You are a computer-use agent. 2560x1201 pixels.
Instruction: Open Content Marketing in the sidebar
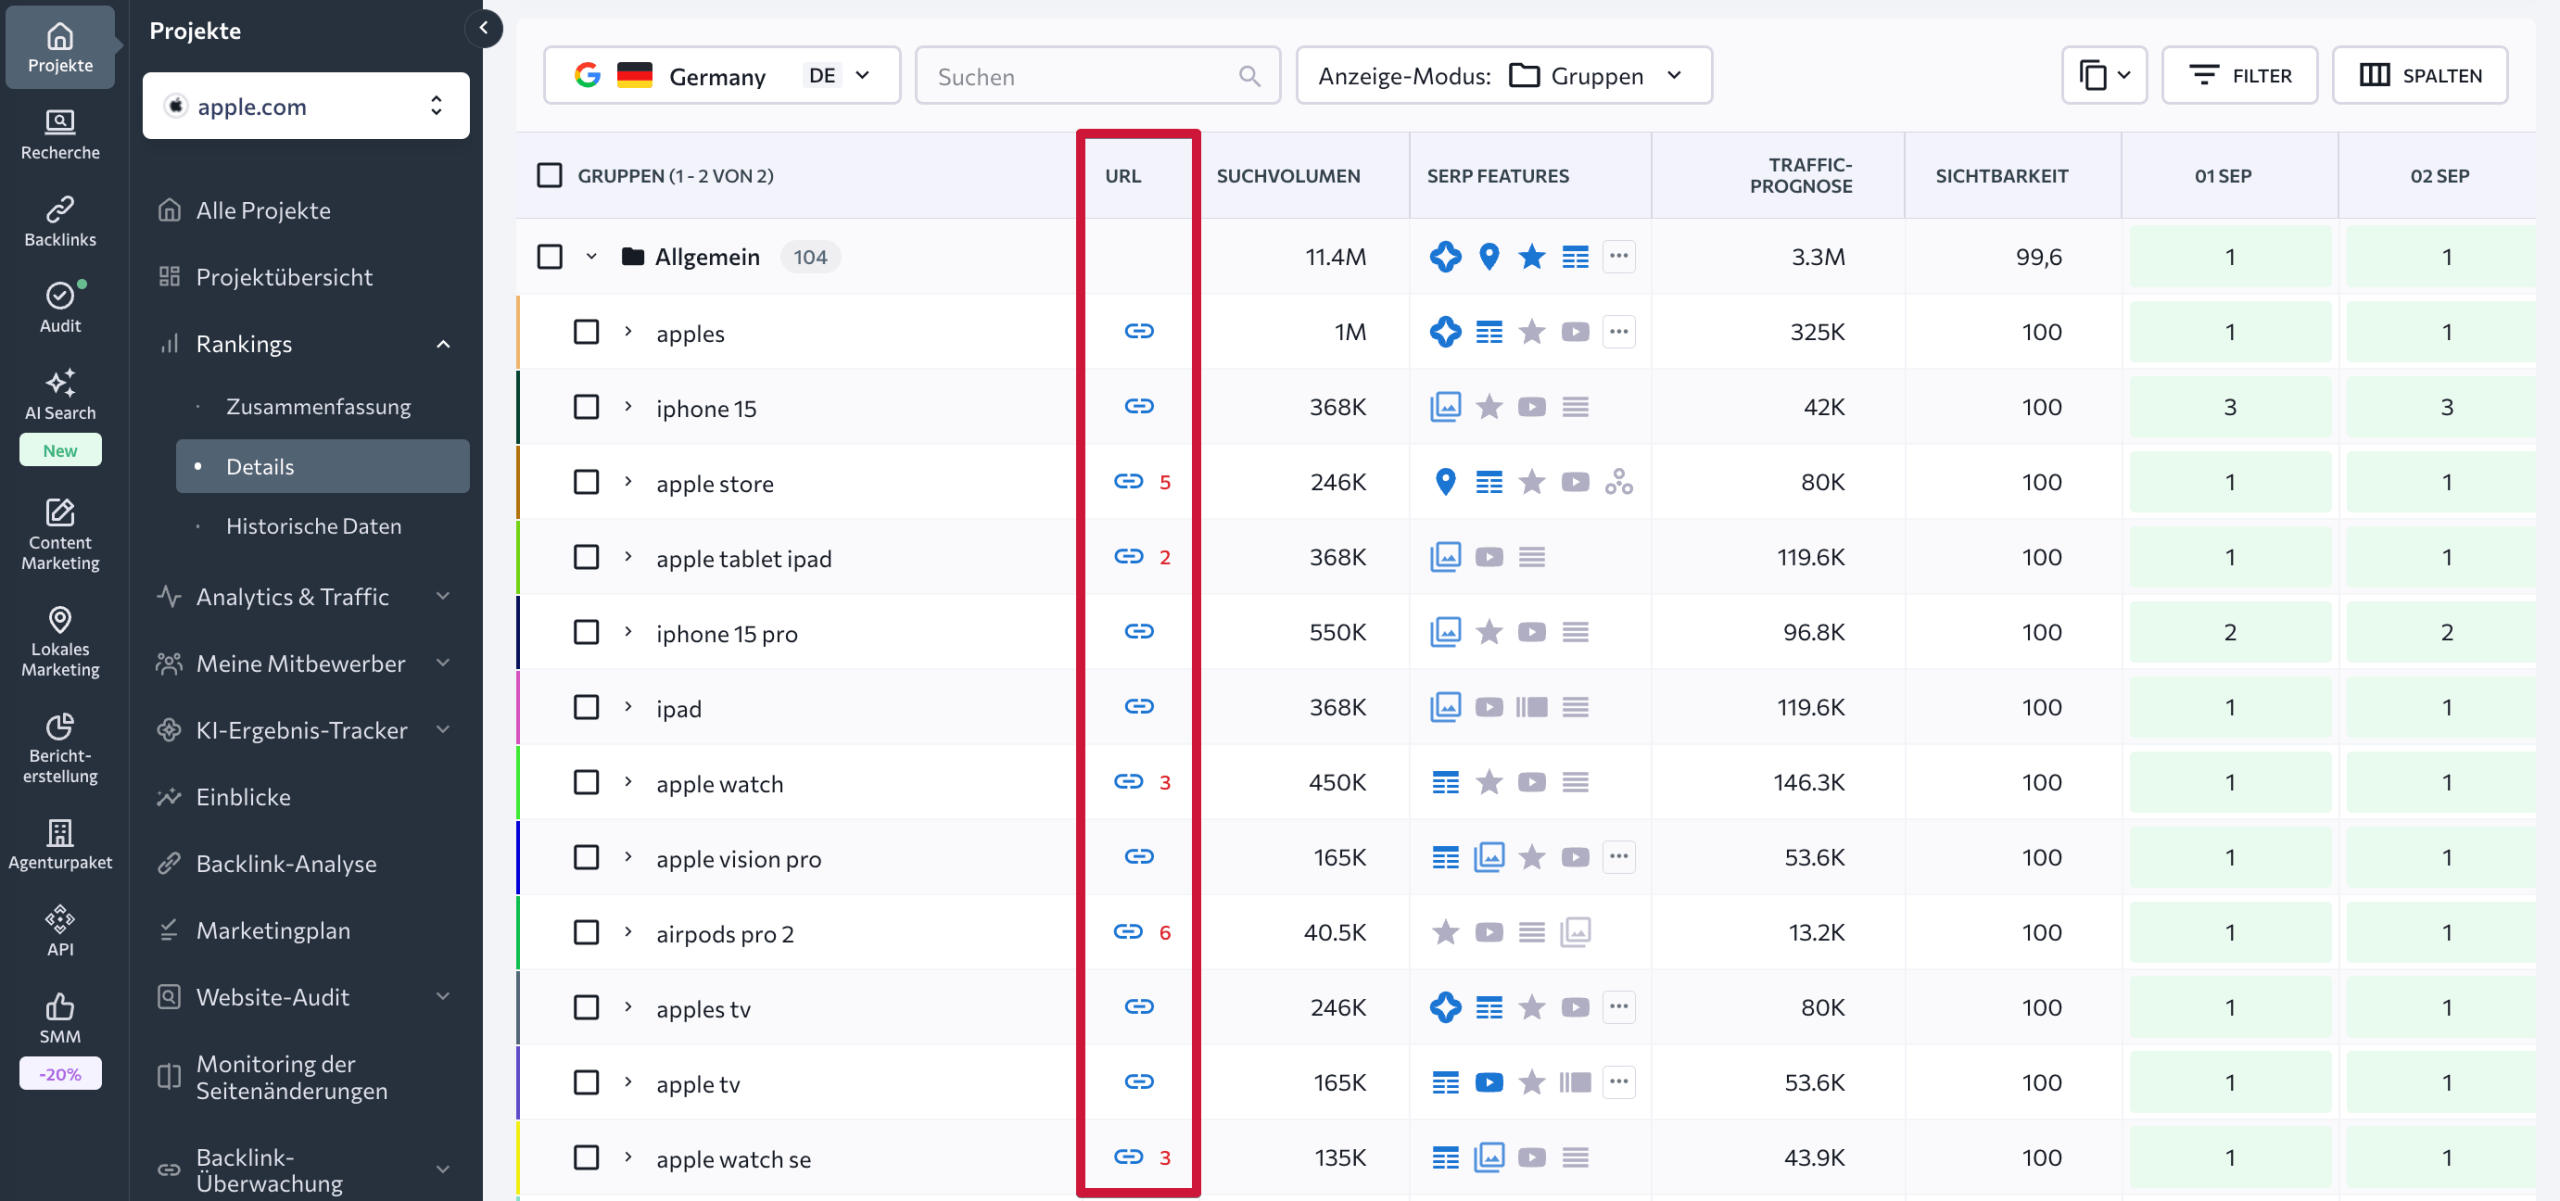(60, 535)
